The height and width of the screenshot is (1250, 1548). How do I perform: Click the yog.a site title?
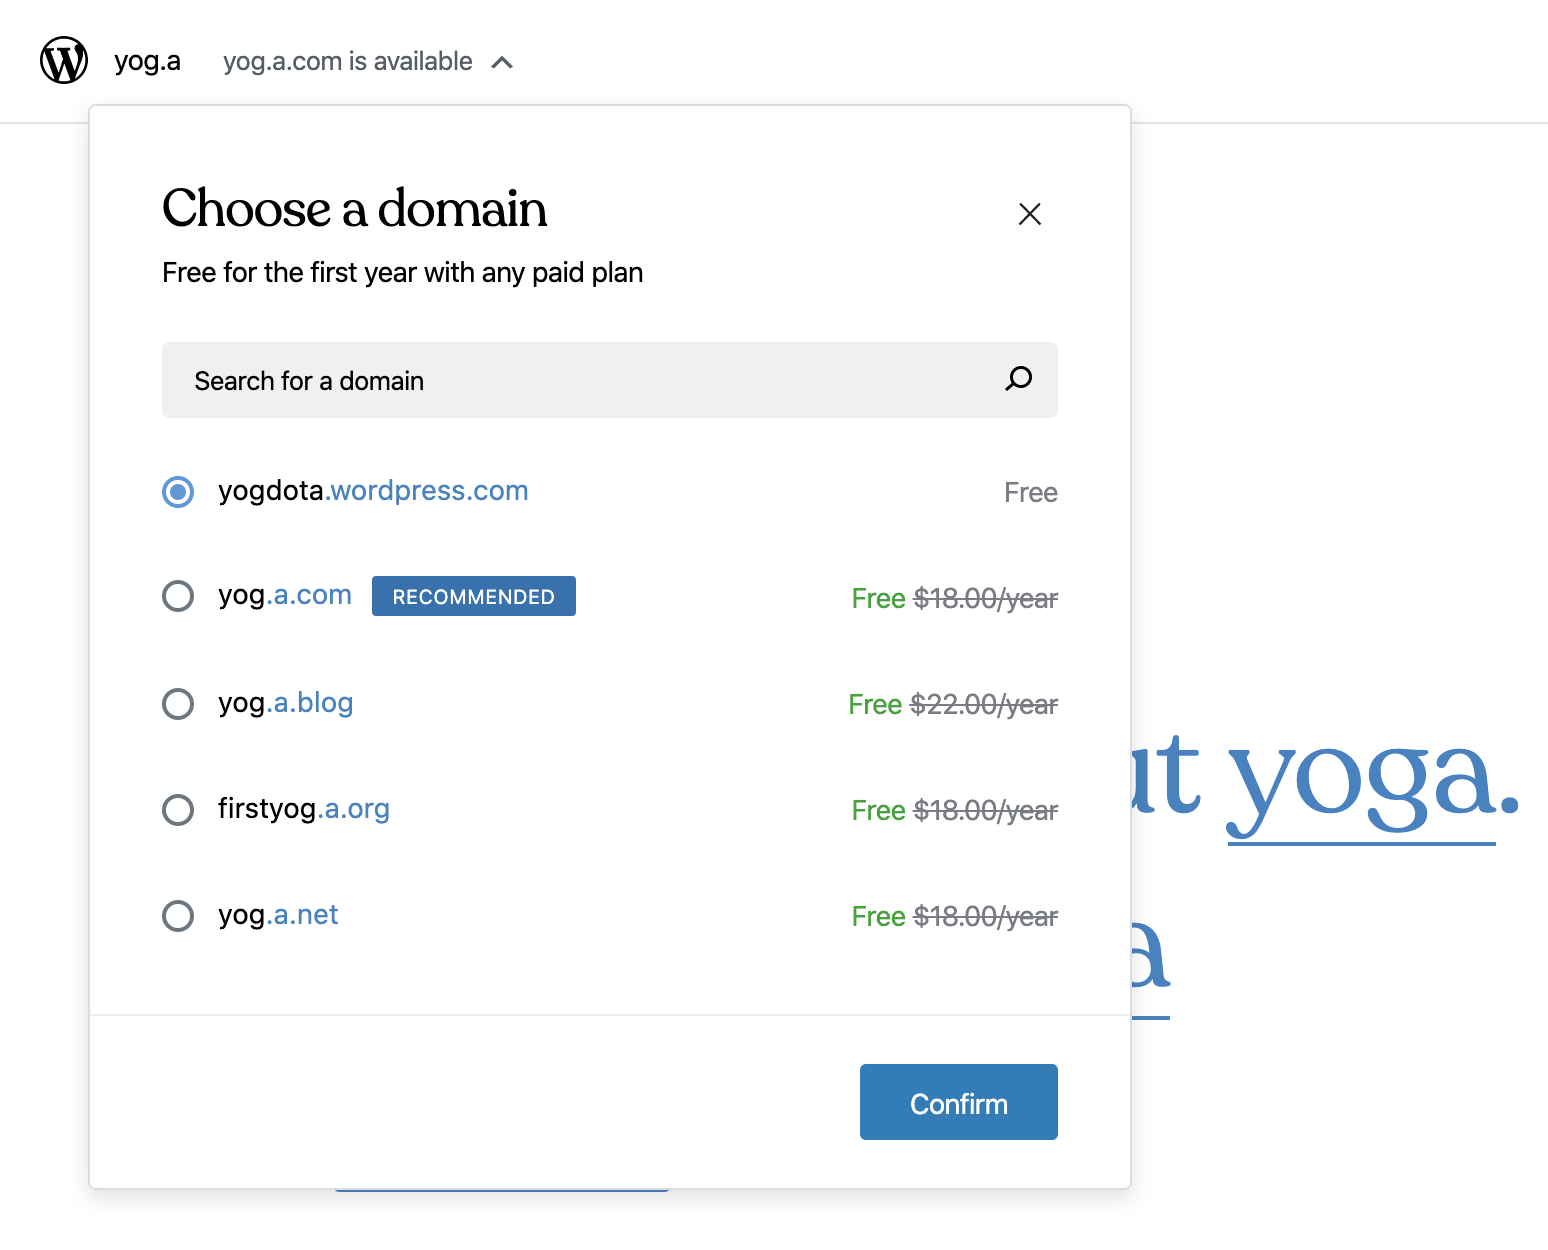147,61
